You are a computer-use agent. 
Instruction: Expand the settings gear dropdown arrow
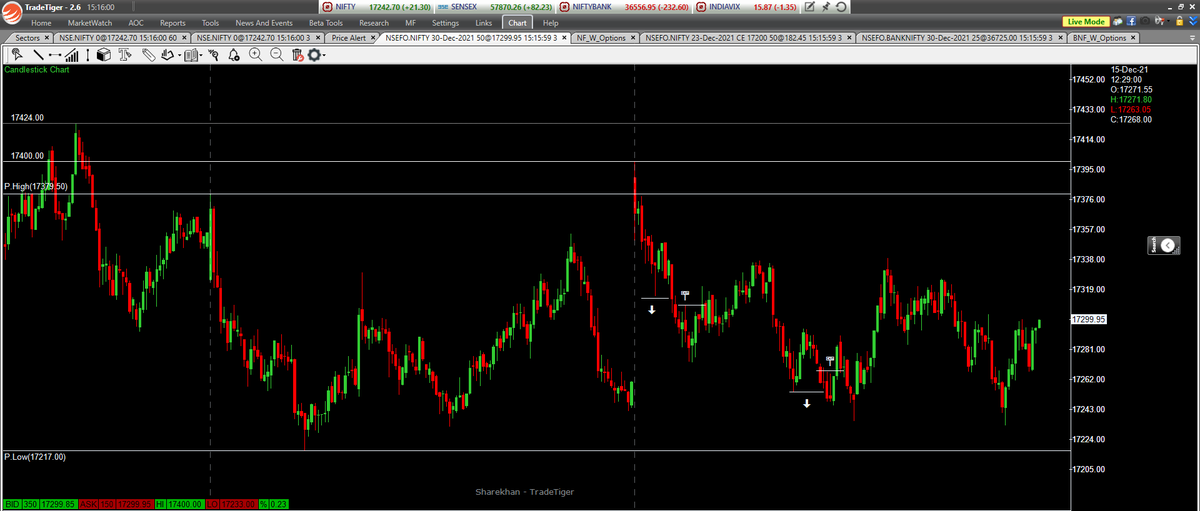pyautogui.click(x=324, y=55)
